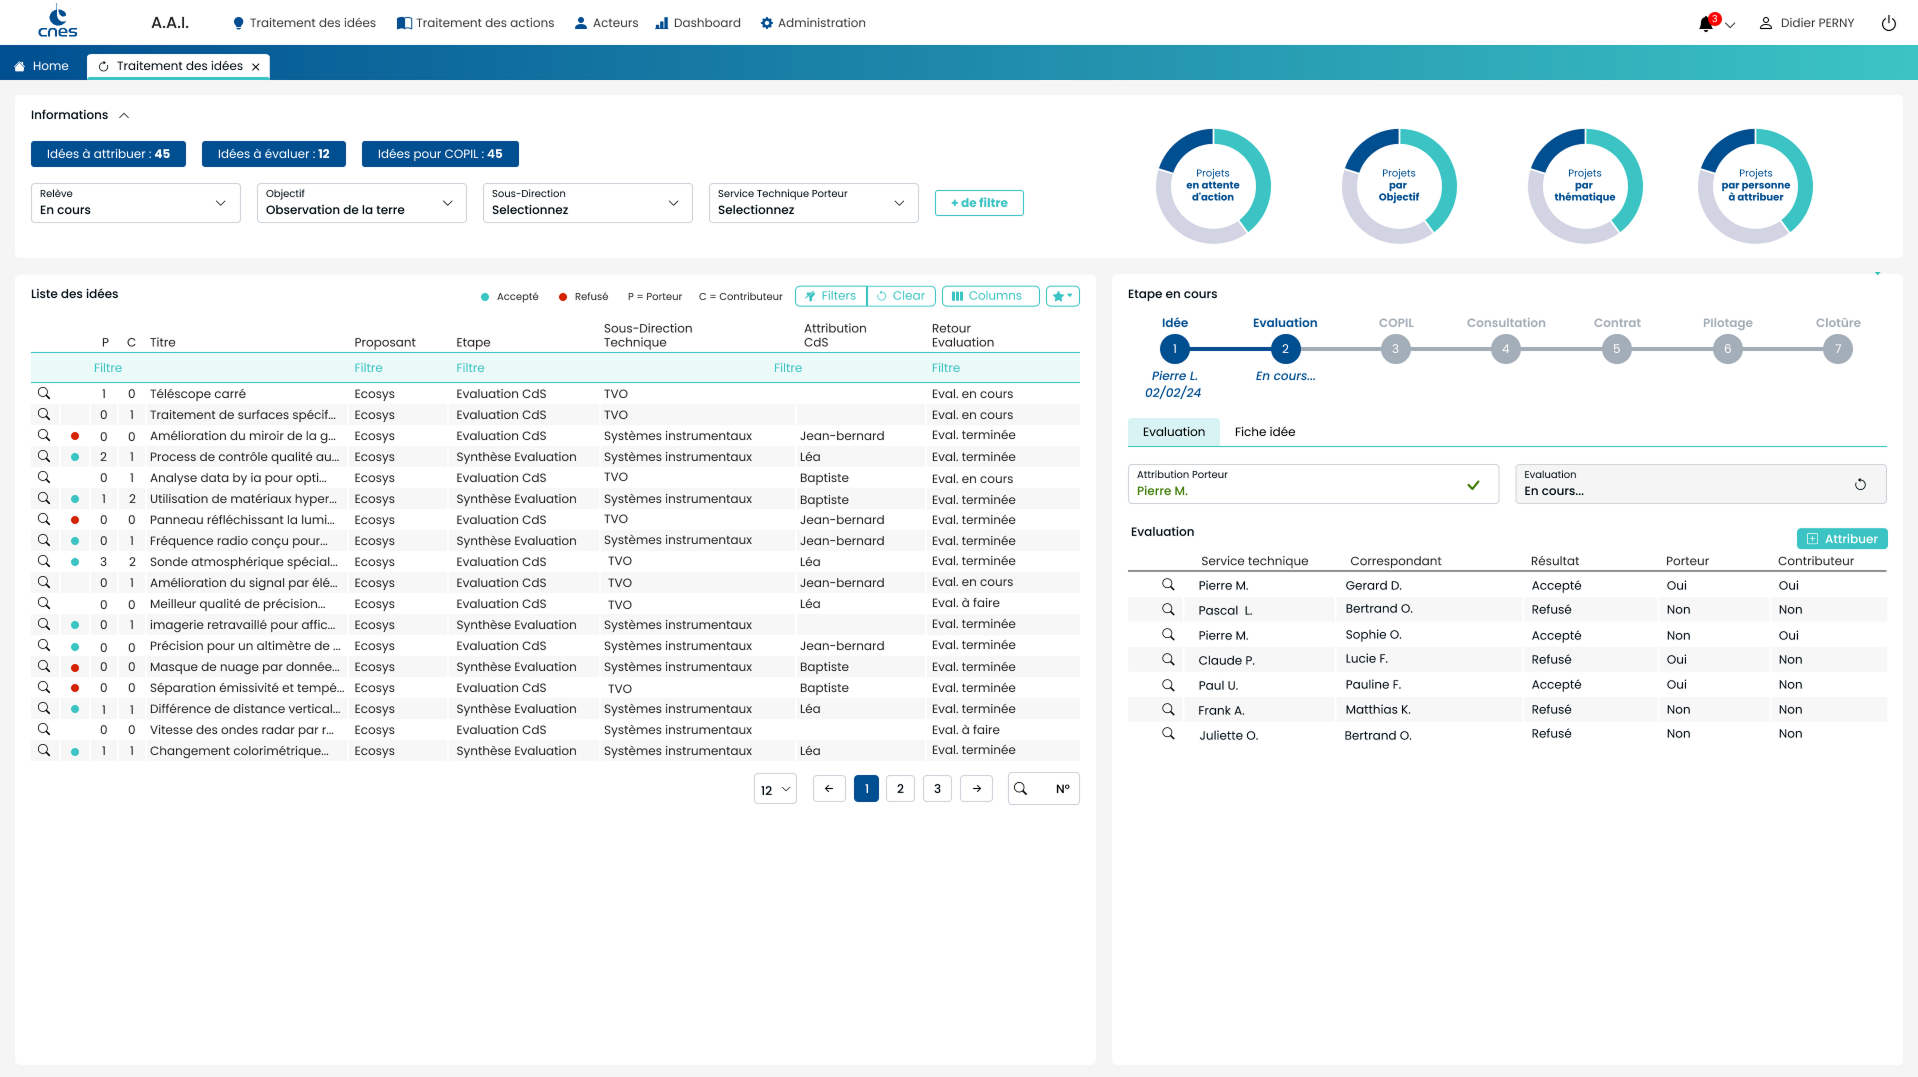Open the star favorites filter button
1918x1077 pixels.
pos(1062,296)
